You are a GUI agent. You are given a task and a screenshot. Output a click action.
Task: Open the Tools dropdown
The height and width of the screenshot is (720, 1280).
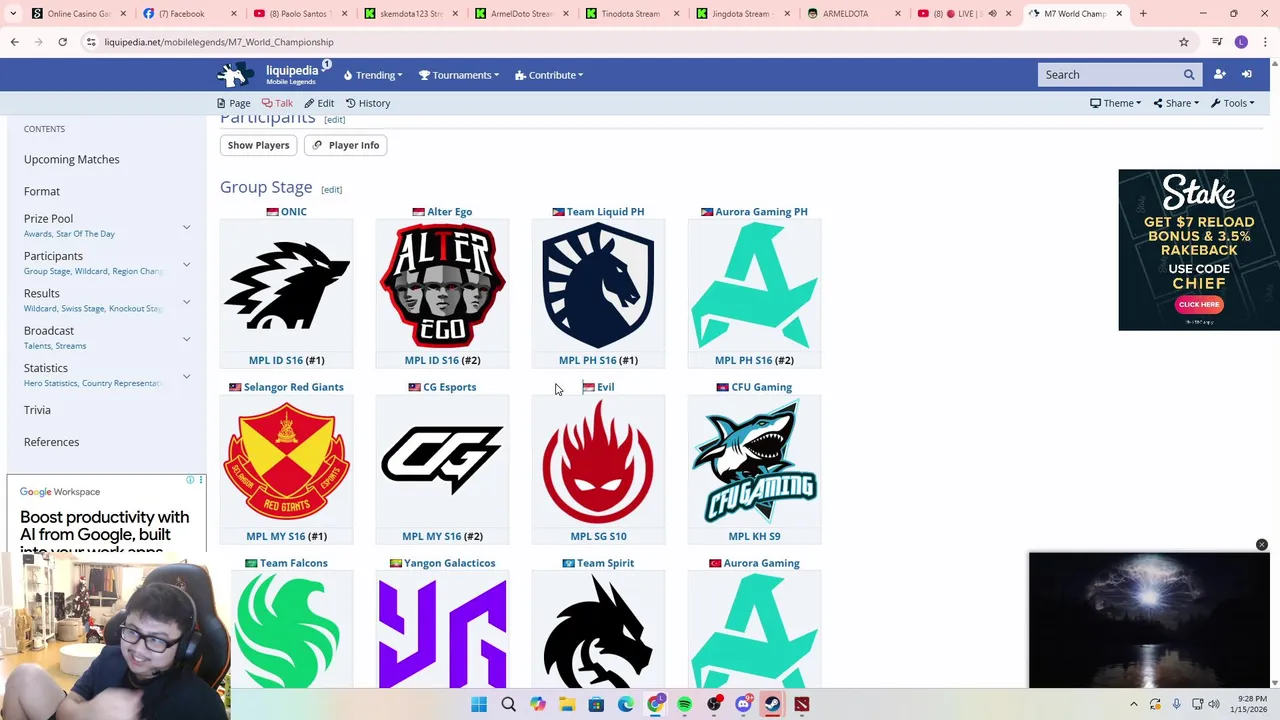pos(1232,103)
